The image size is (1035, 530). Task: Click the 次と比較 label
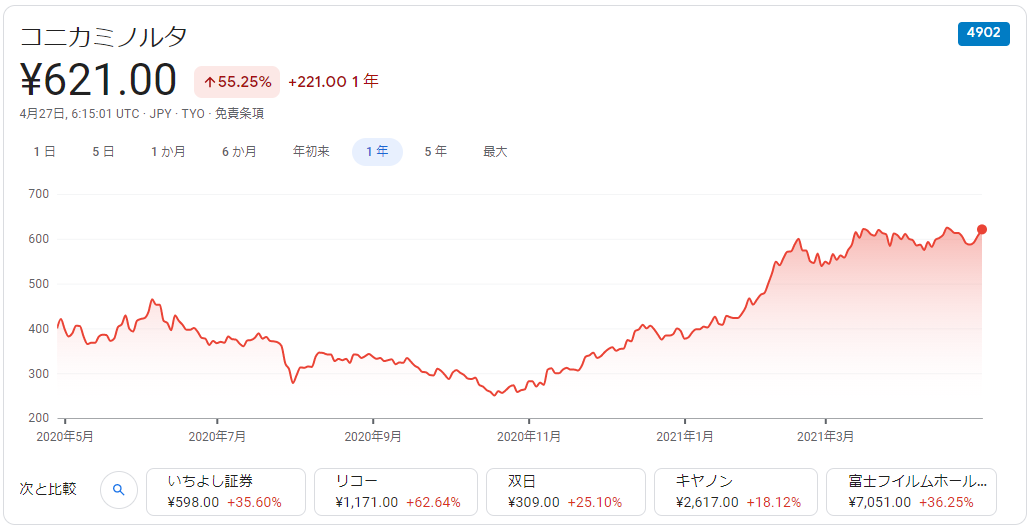(48, 489)
